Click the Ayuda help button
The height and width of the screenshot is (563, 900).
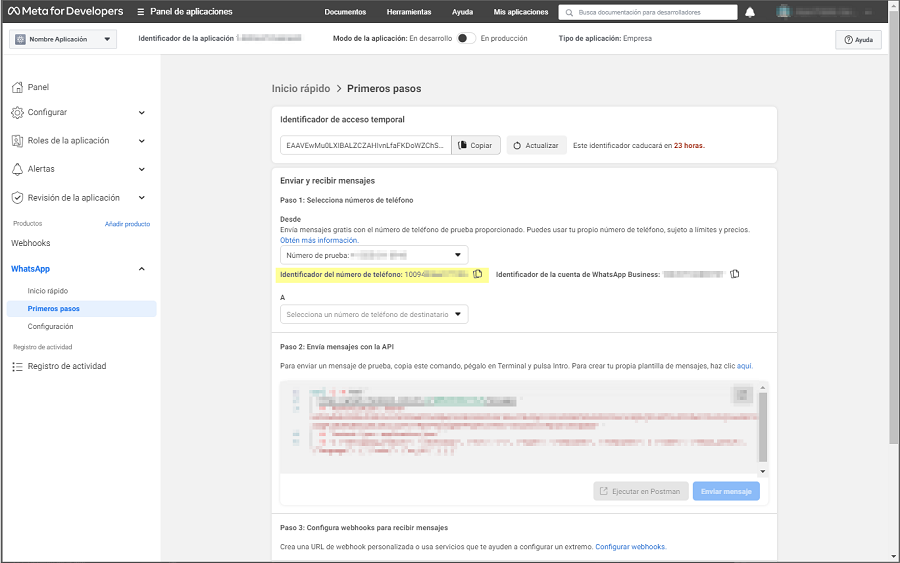click(x=858, y=40)
